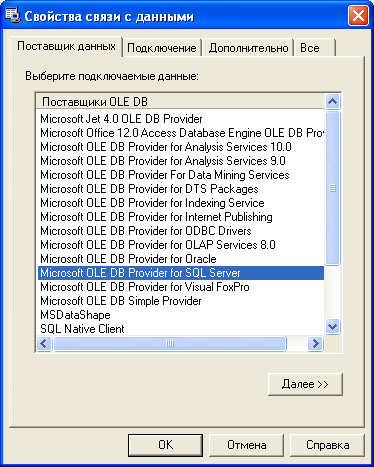Image resolution: width=374 pixels, height=467 pixels.
Task: Select Microsoft OLE DB Provider for Oracle
Action: [x=128, y=259]
